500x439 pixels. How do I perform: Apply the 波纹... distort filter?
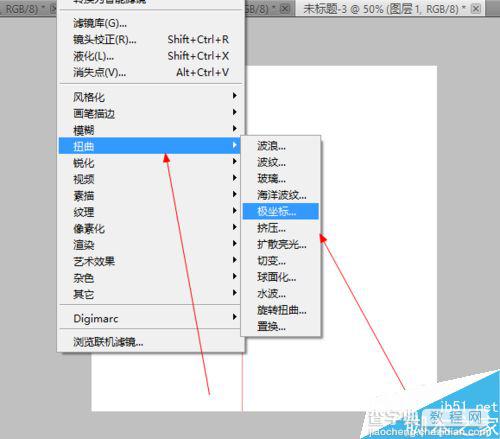pos(281,162)
